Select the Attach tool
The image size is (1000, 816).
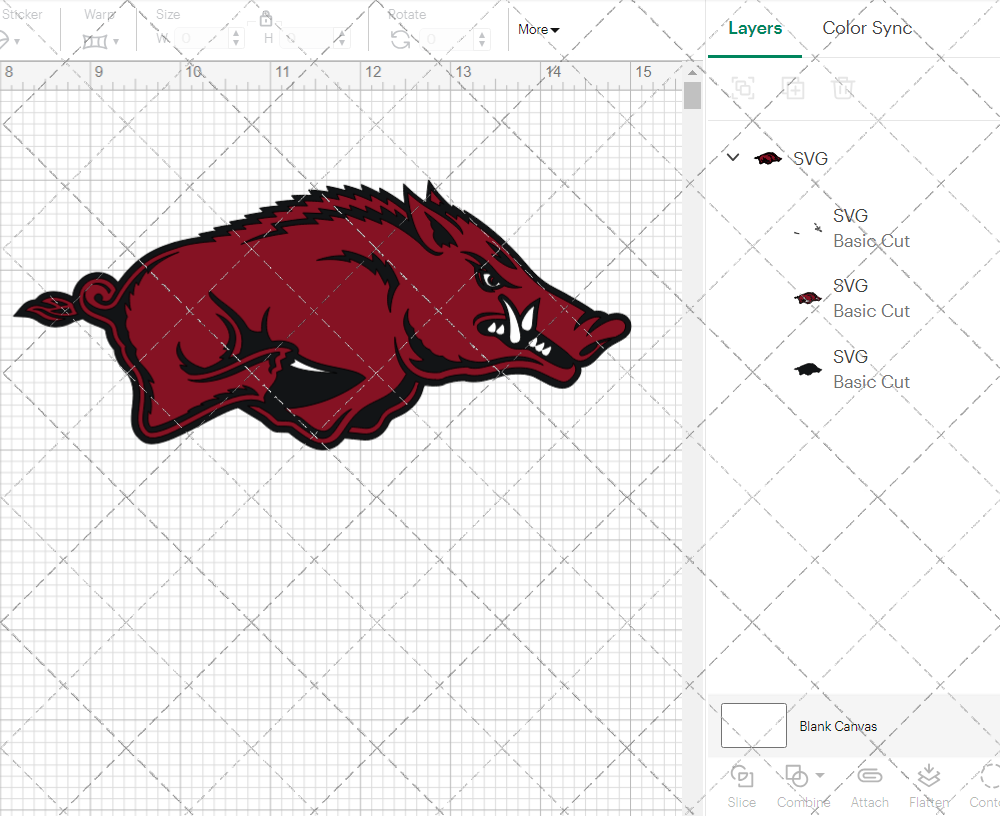tap(869, 785)
